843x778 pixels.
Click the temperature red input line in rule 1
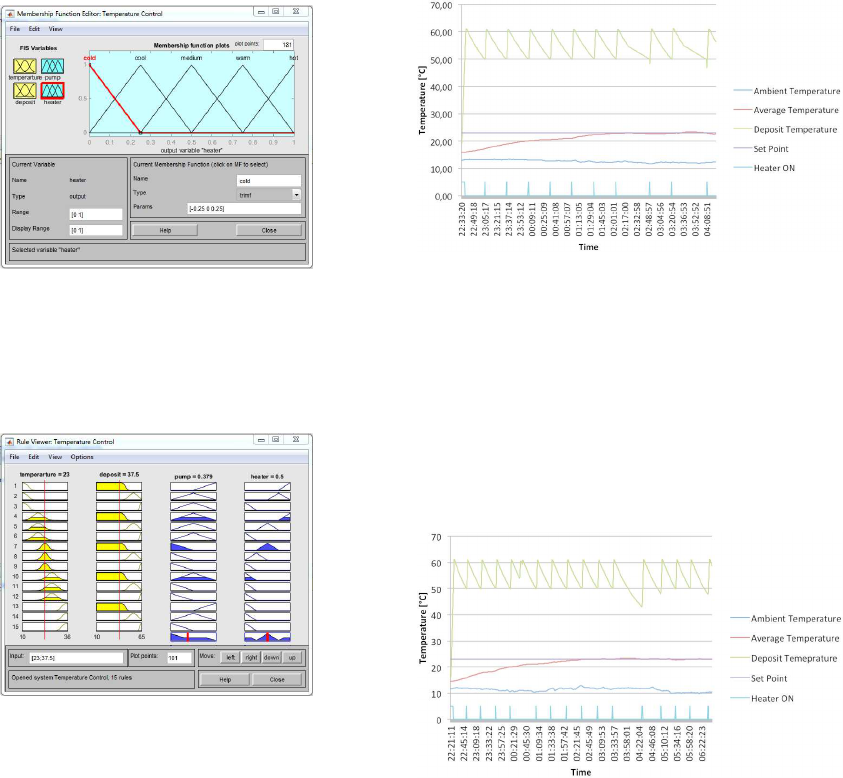point(44,486)
